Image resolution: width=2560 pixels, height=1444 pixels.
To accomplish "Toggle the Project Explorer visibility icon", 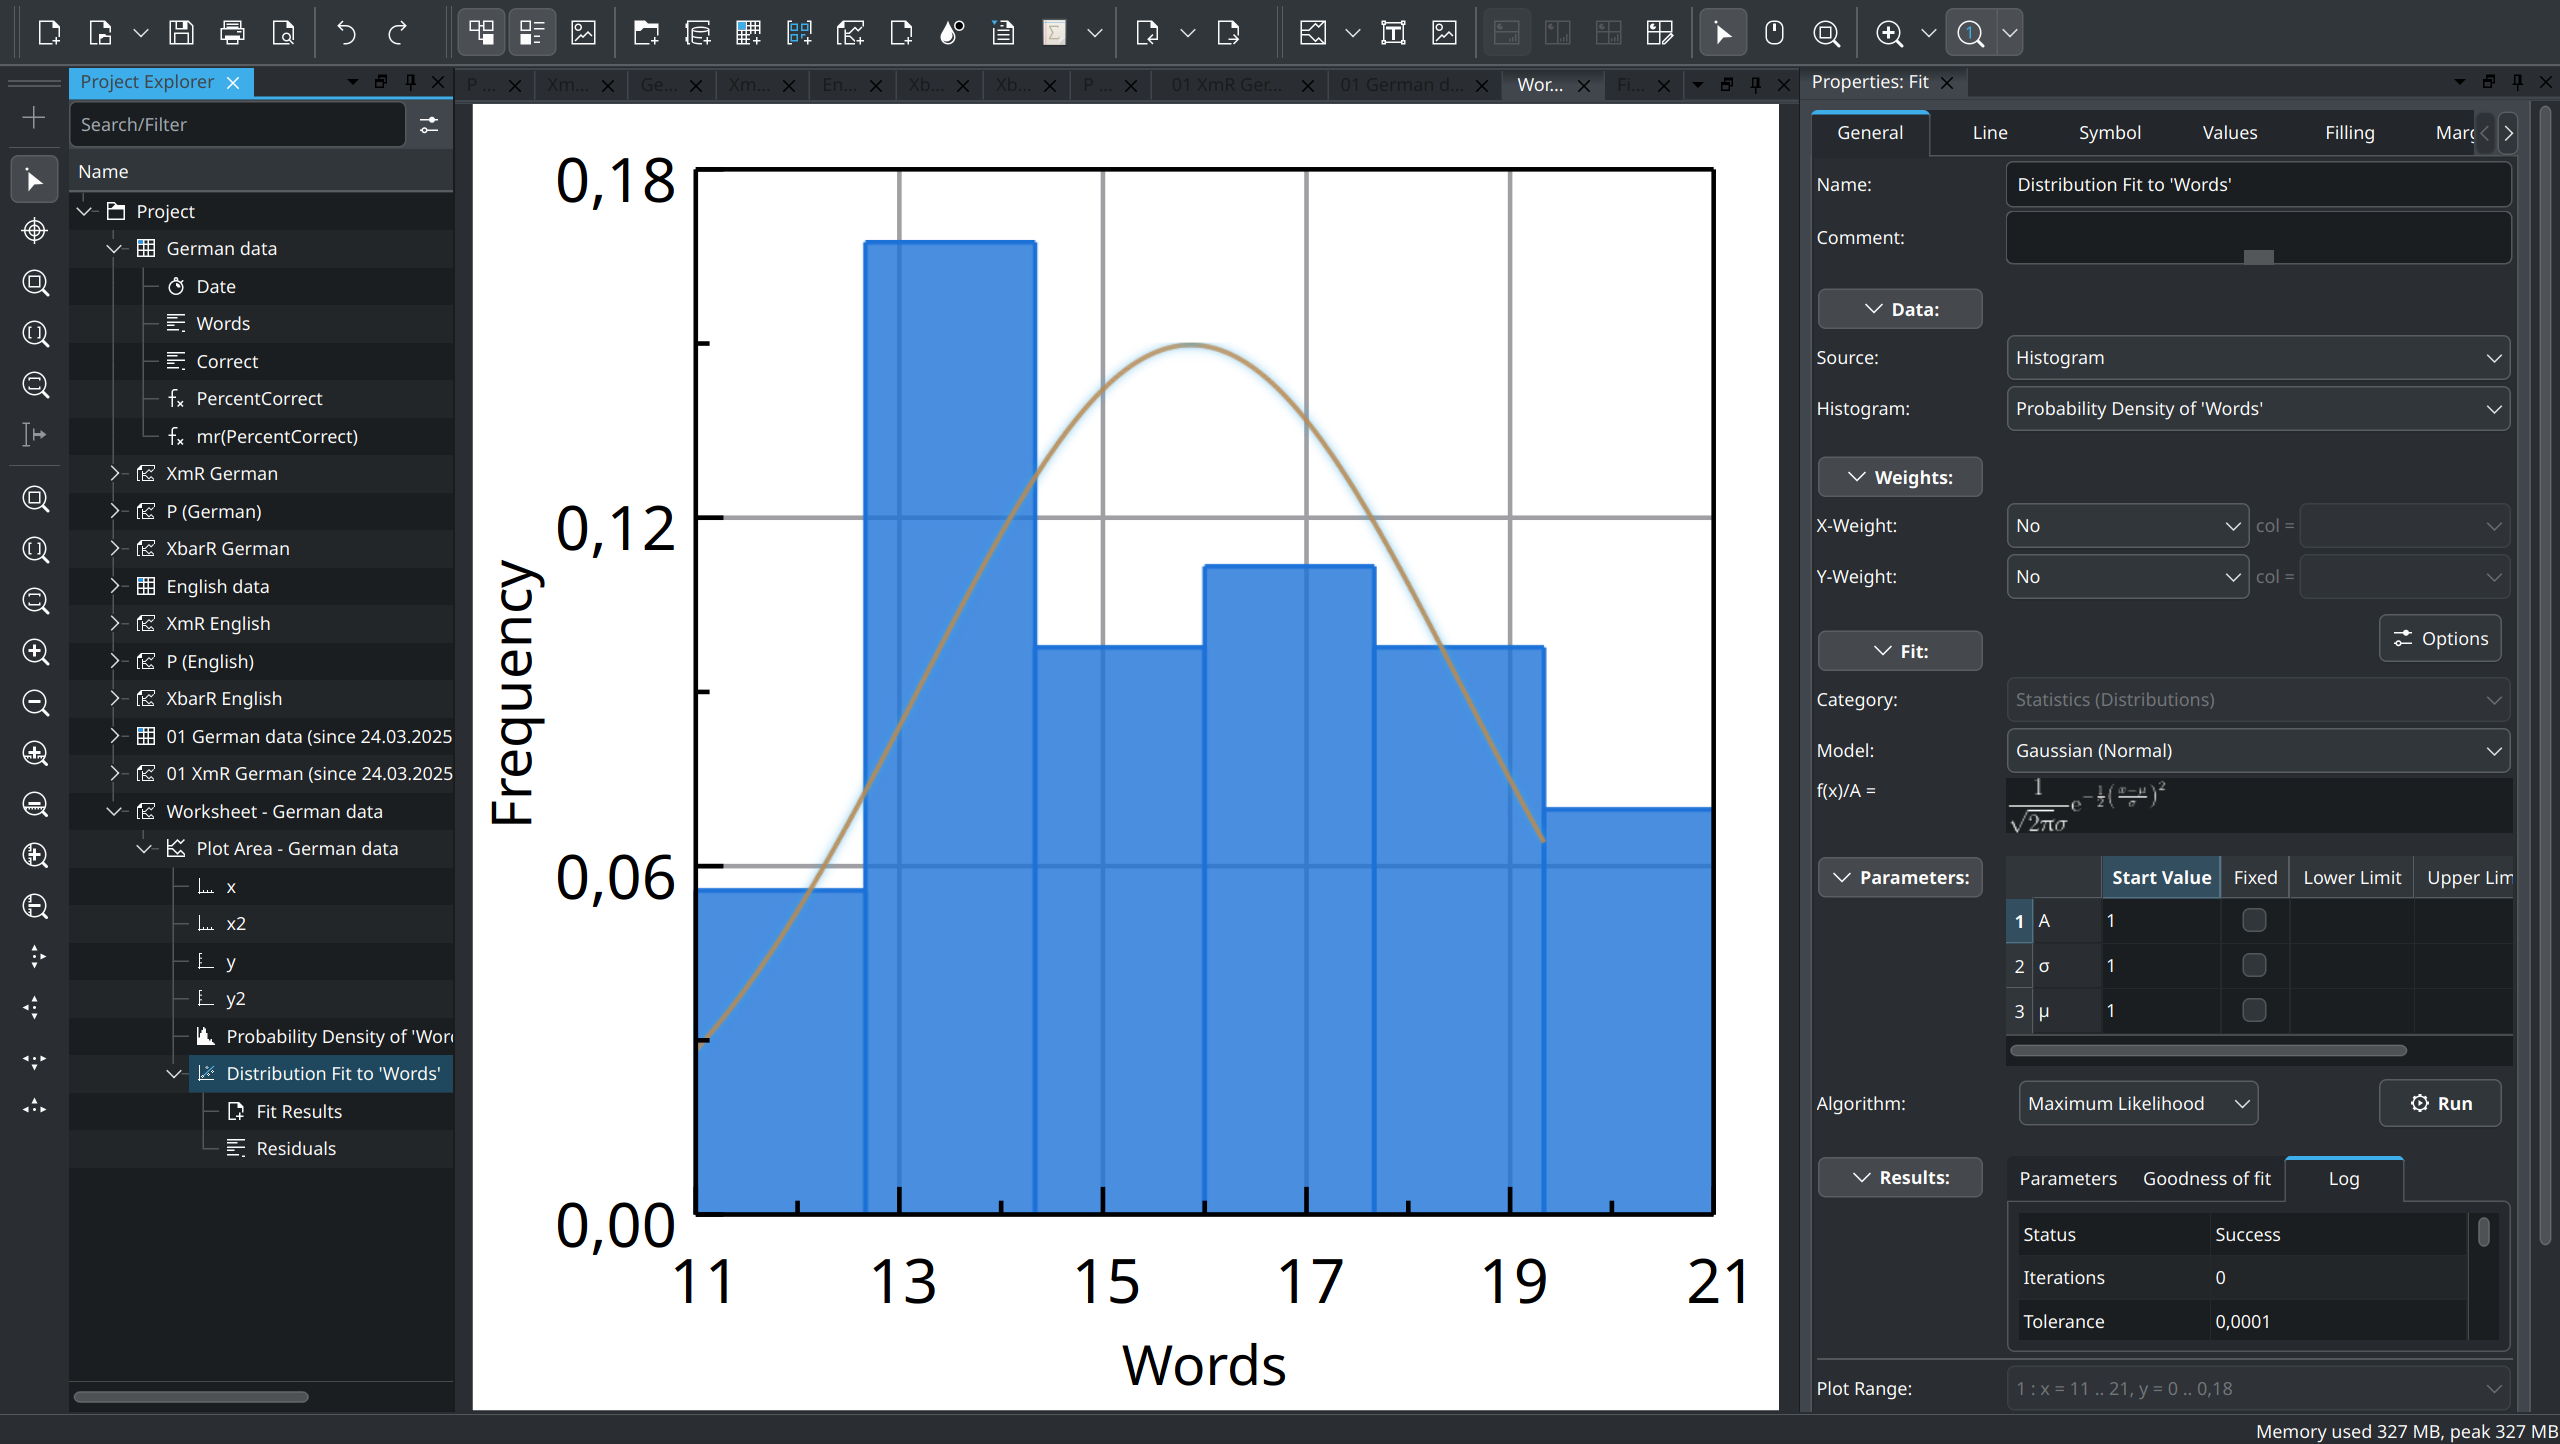I will pos(481,33).
